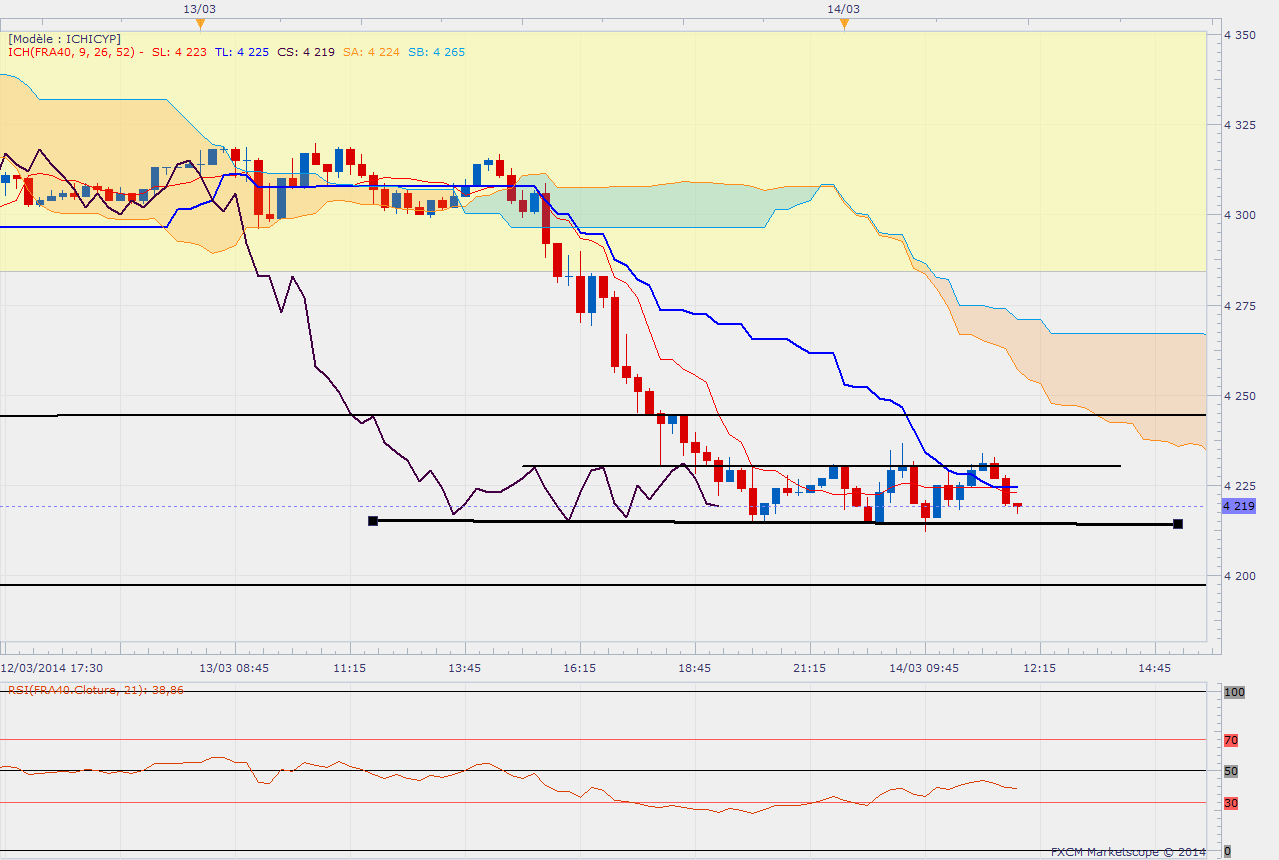Image resolution: width=1279 pixels, height=860 pixels.
Task: Select the "[Modèle : ICHICYP]" template label
Action: point(64,38)
